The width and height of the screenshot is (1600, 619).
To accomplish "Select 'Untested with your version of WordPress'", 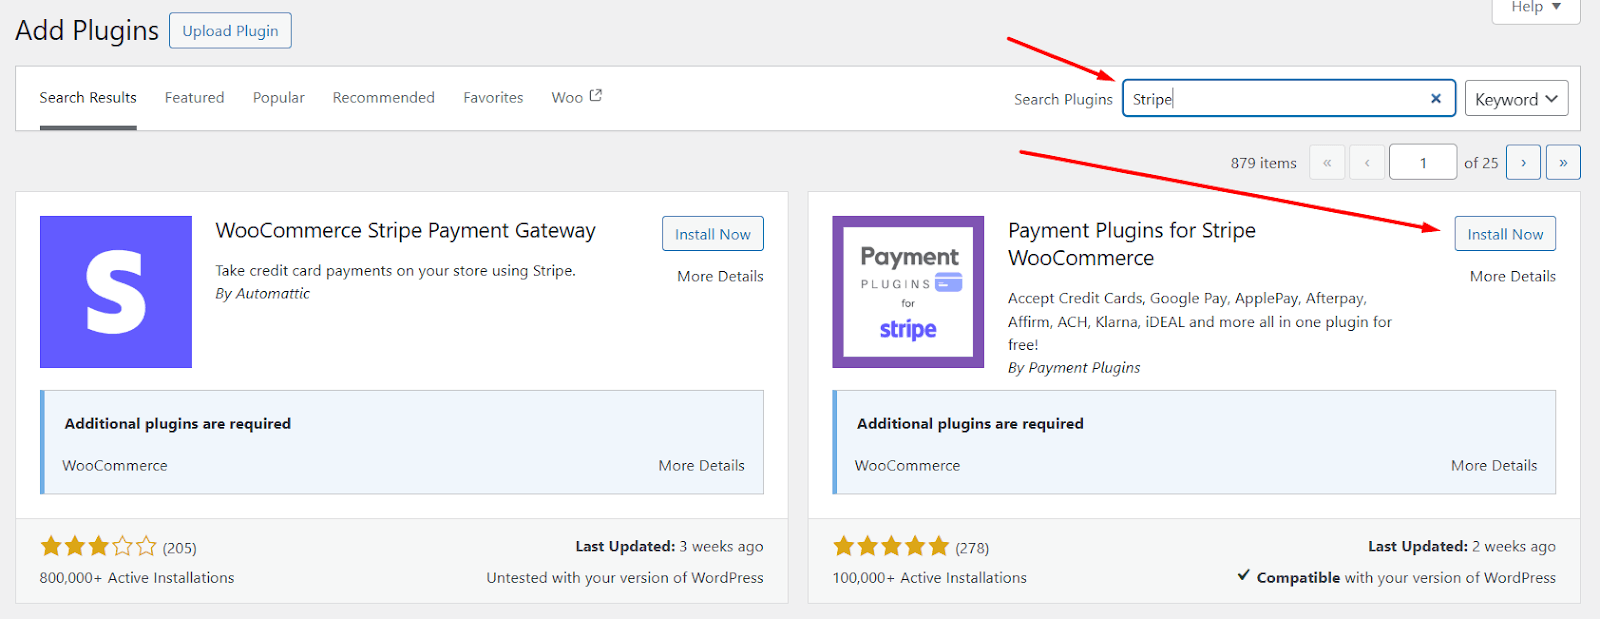I will click(x=625, y=578).
